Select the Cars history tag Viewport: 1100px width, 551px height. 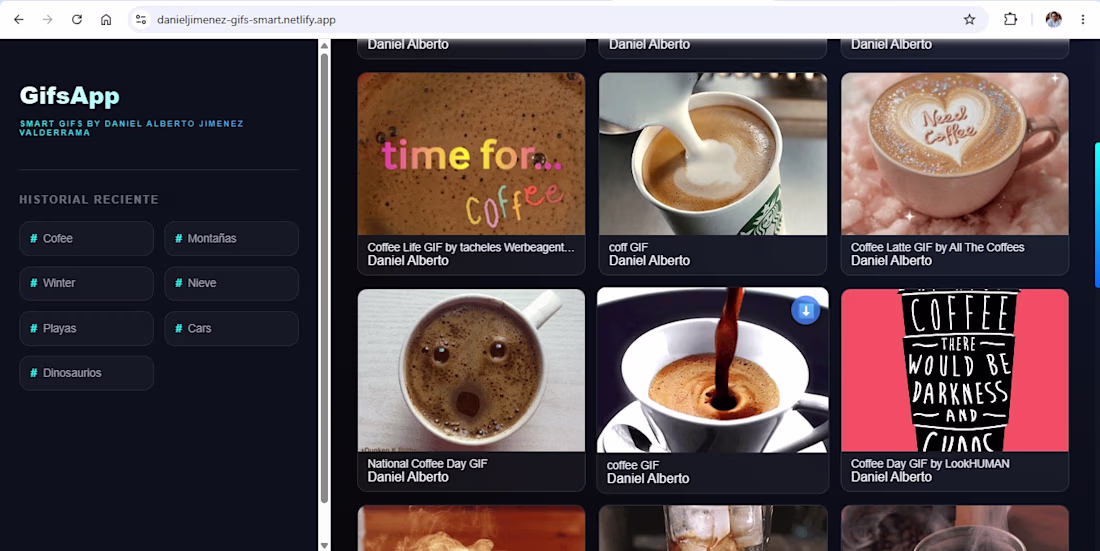coord(232,328)
